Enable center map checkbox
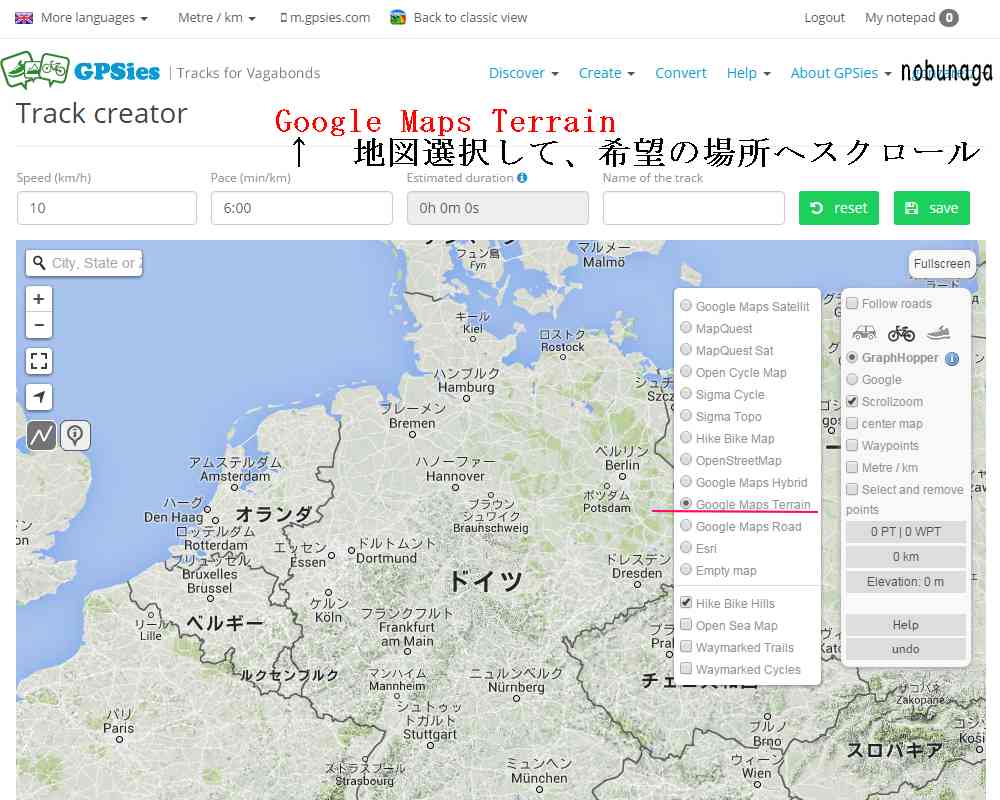 (852, 423)
